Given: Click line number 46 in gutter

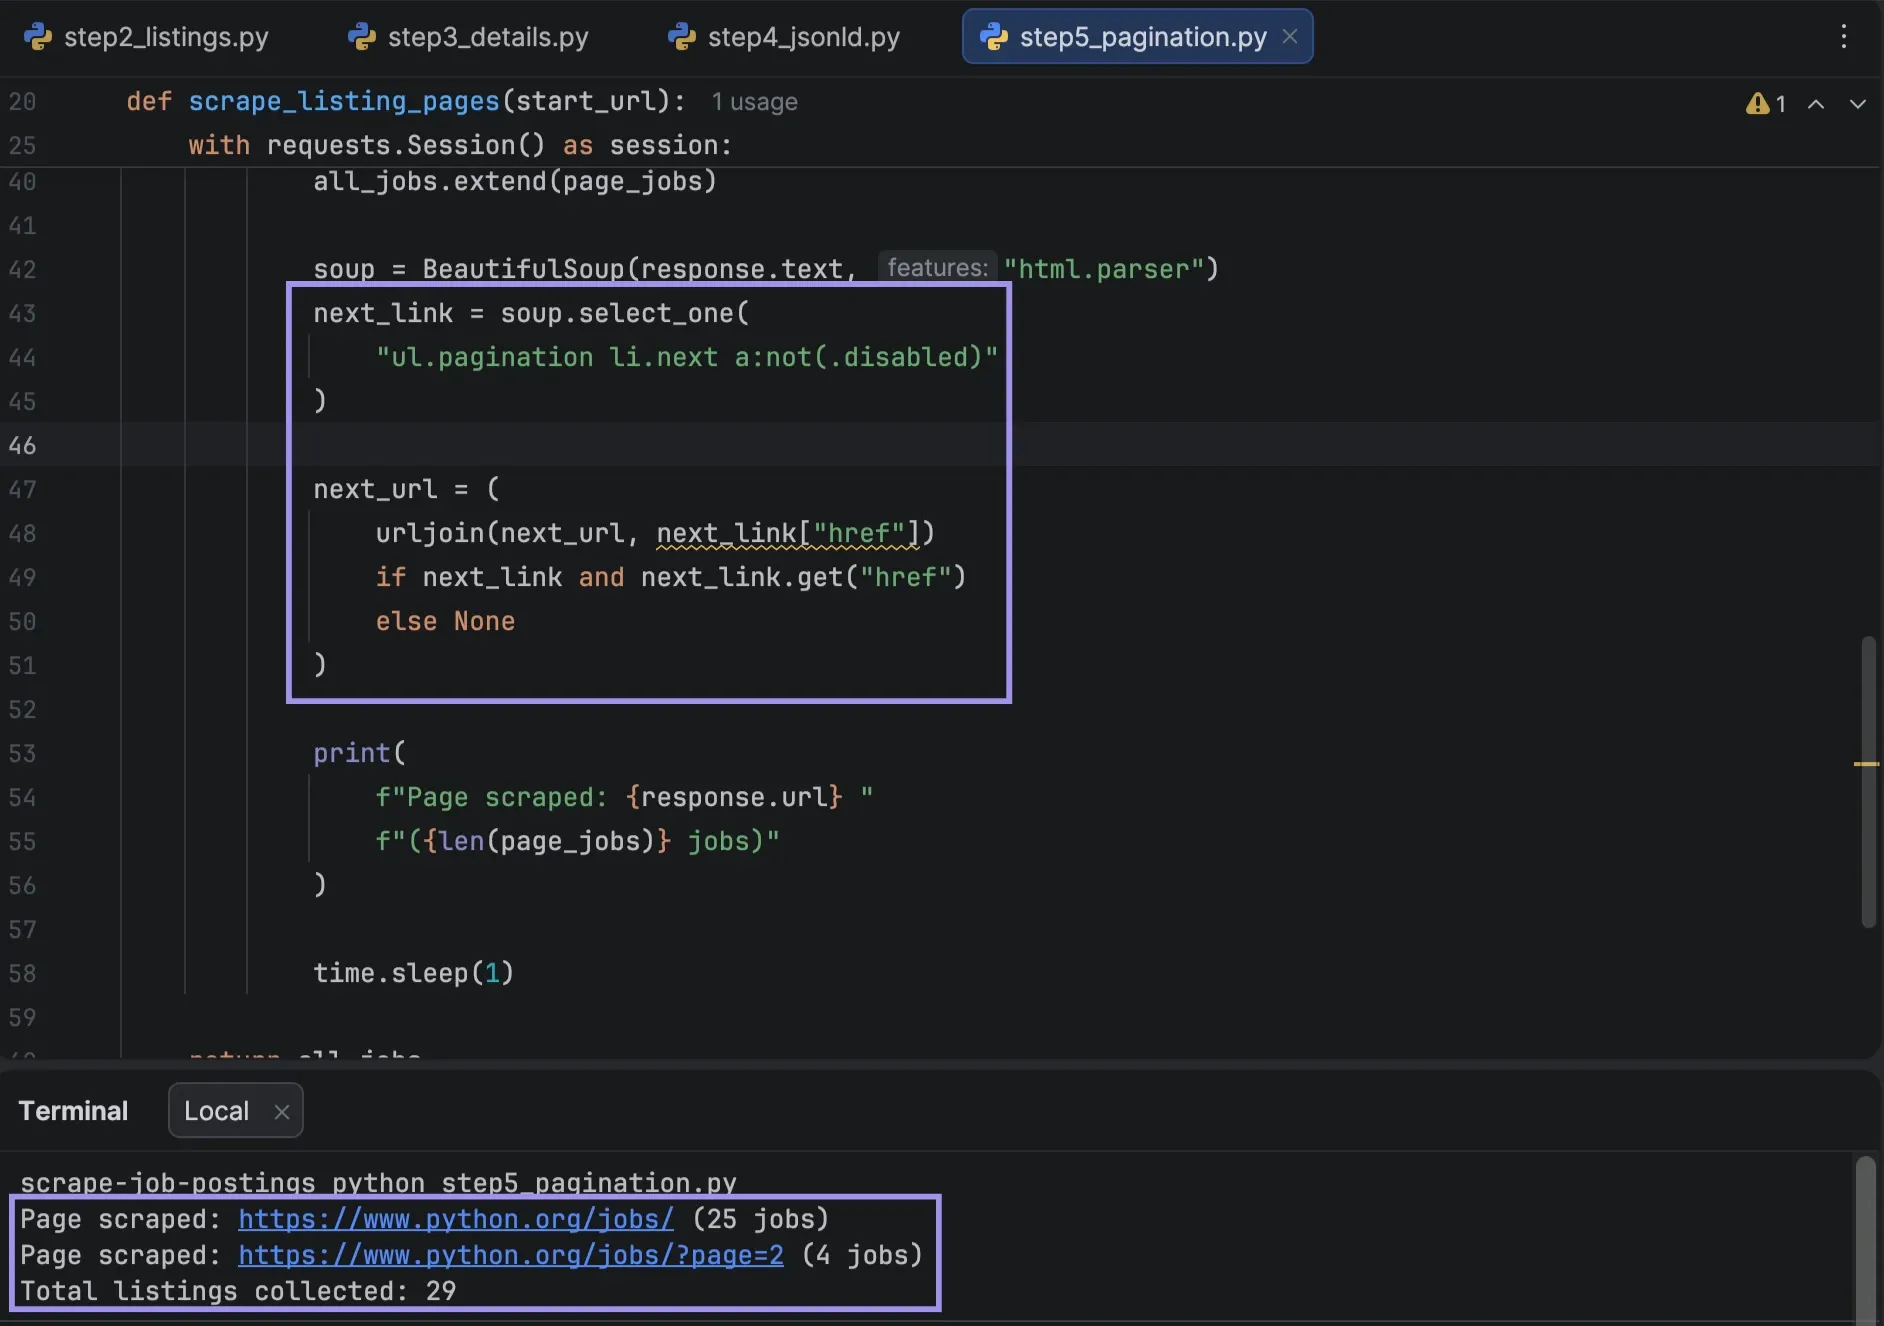Looking at the screenshot, I should pyautogui.click(x=22, y=445).
